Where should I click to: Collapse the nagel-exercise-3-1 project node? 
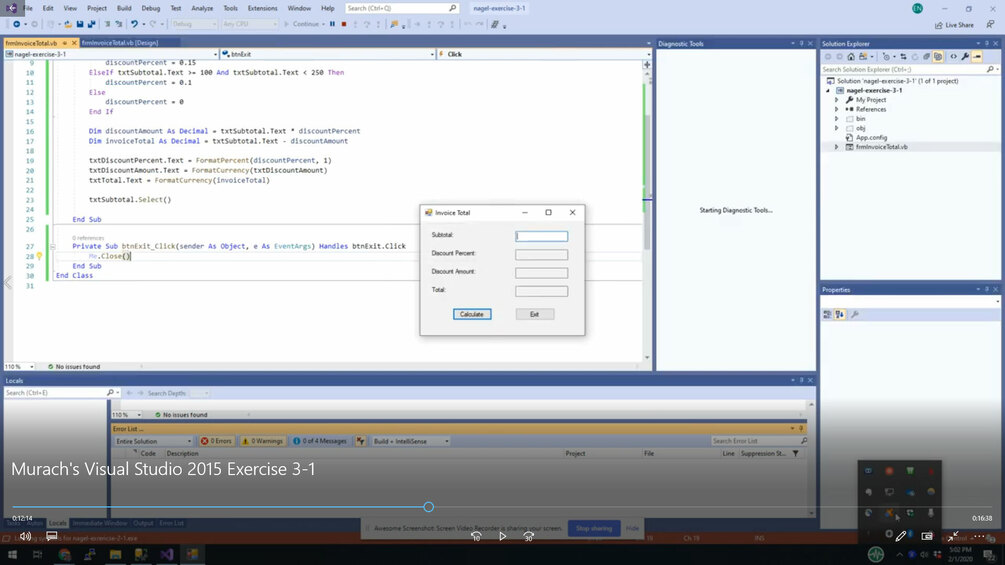[828, 91]
